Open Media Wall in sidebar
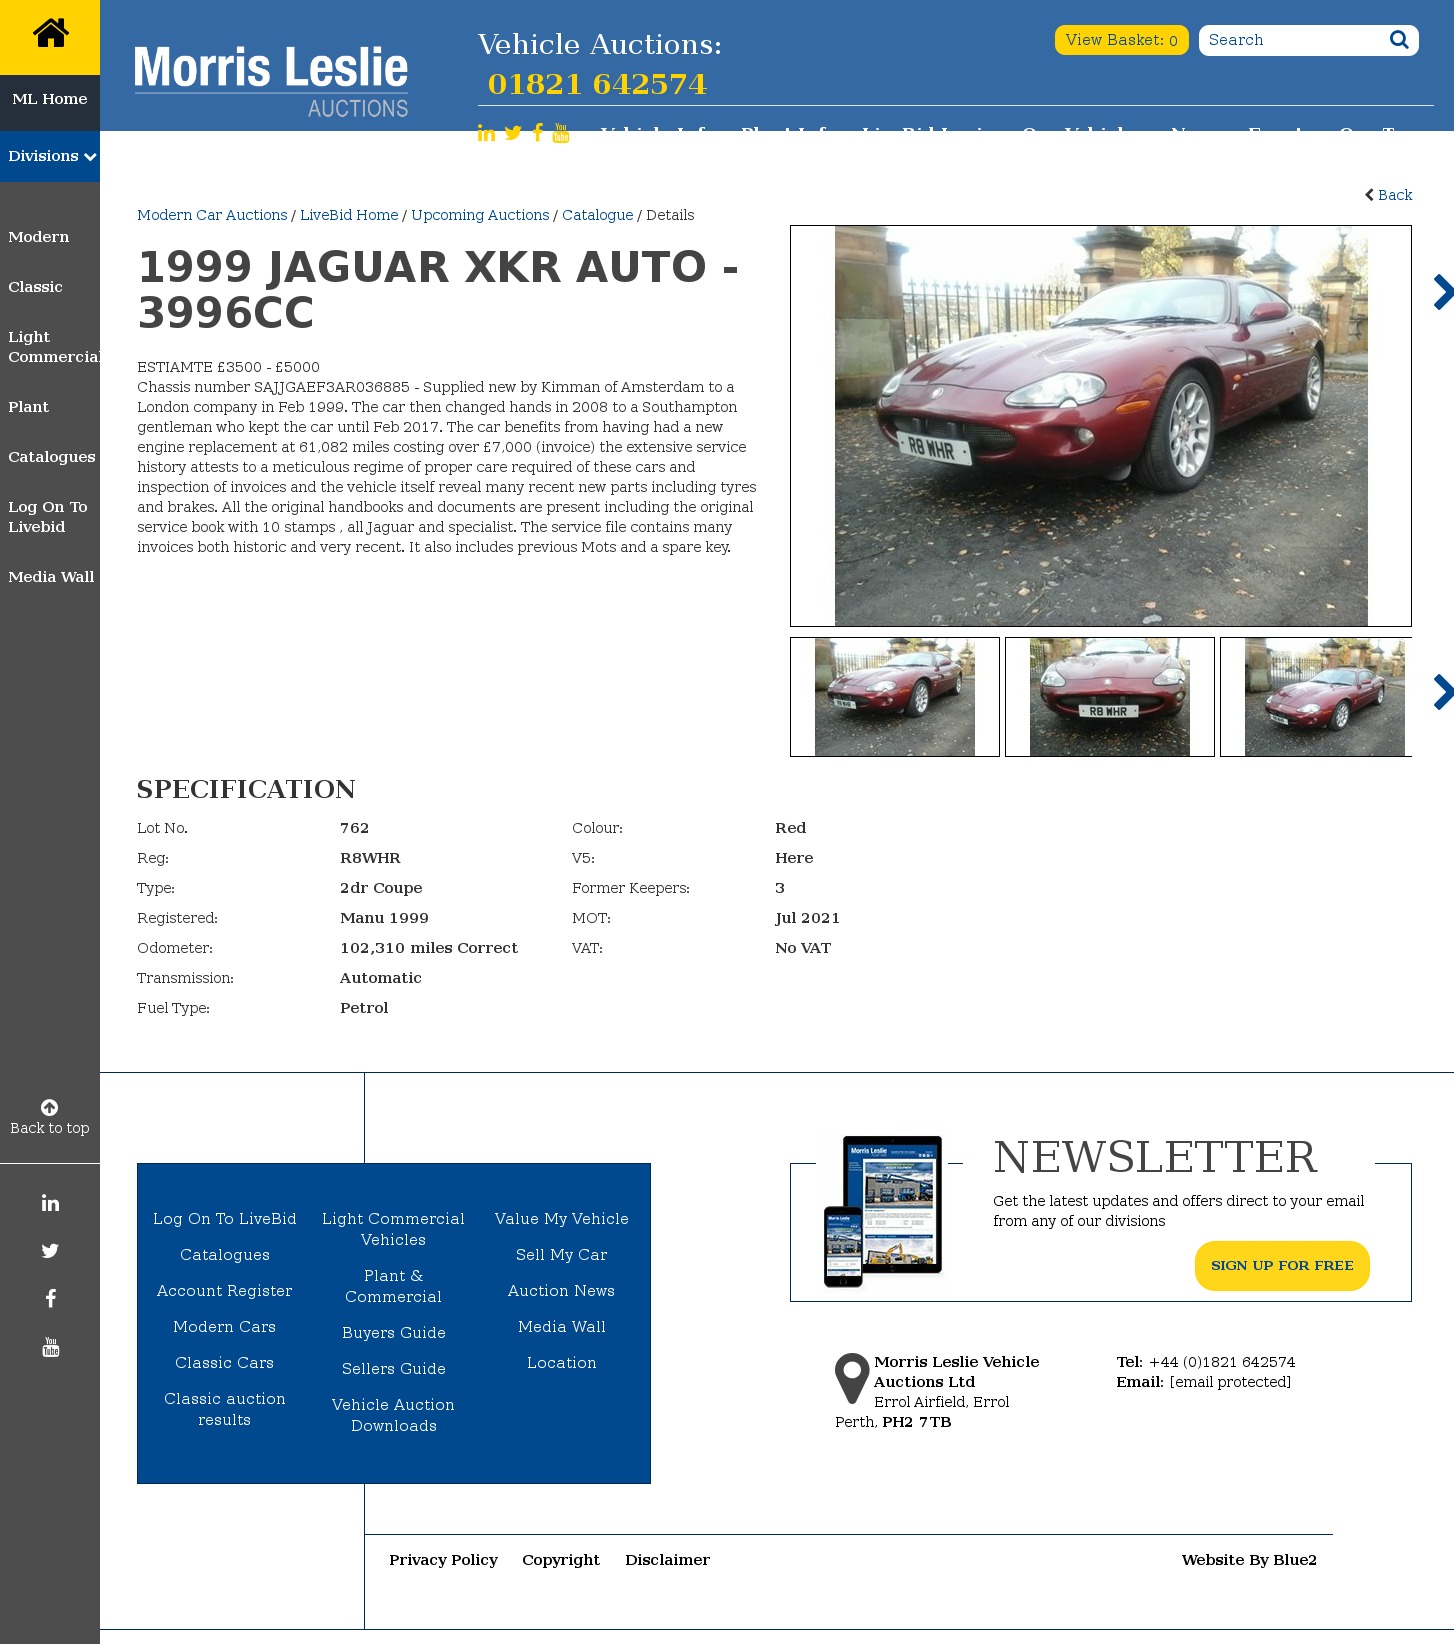This screenshot has height=1644, width=1454. (x=51, y=577)
